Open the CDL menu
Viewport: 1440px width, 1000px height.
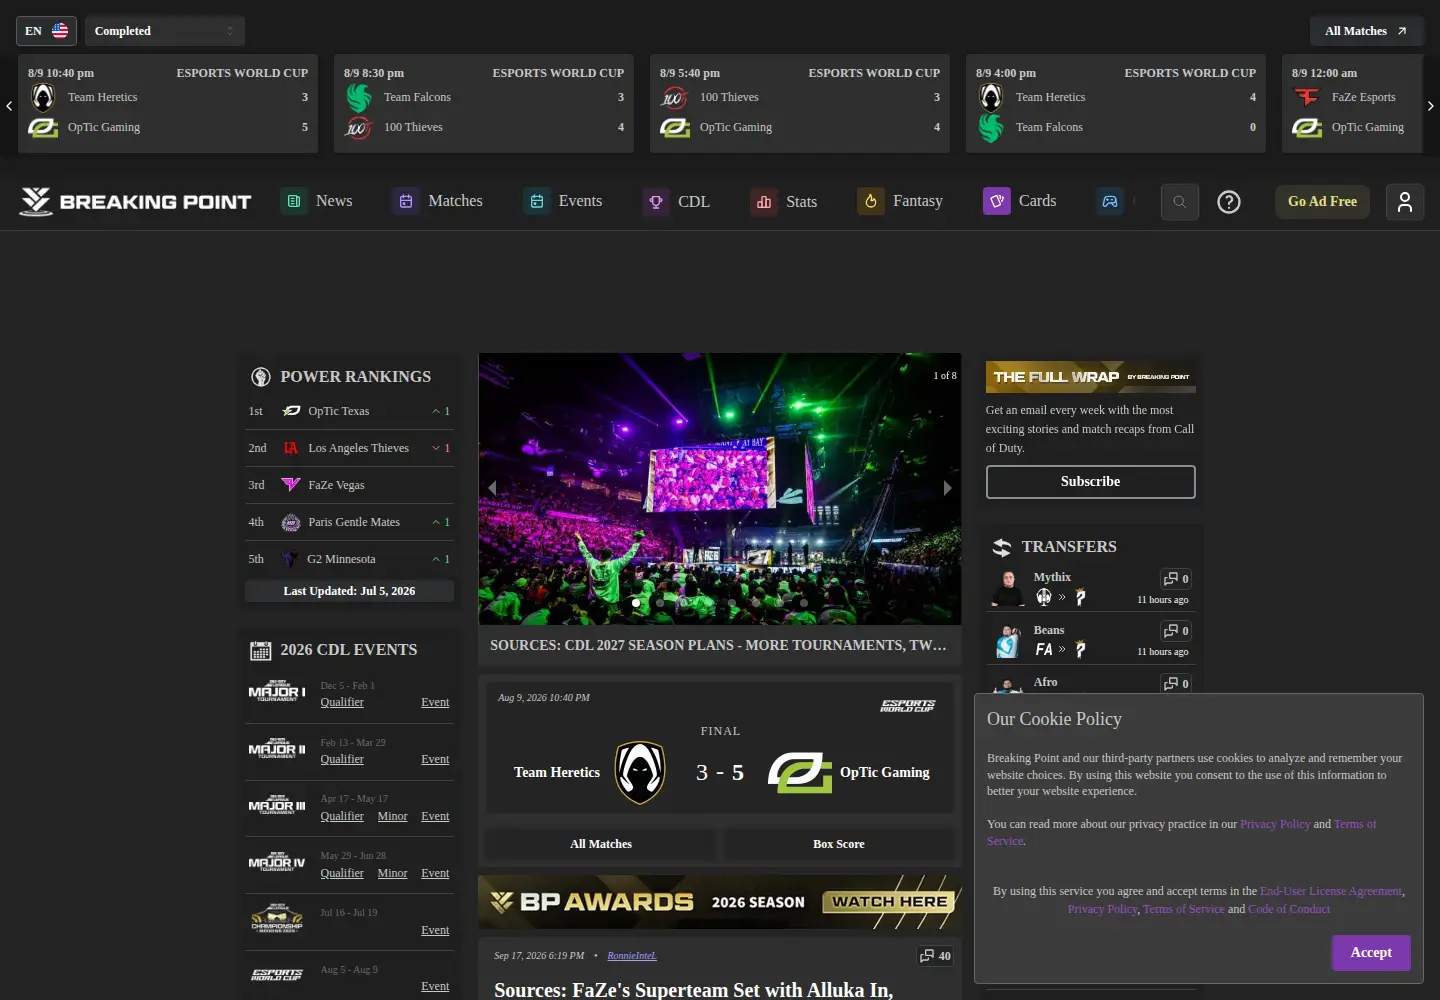pos(677,202)
